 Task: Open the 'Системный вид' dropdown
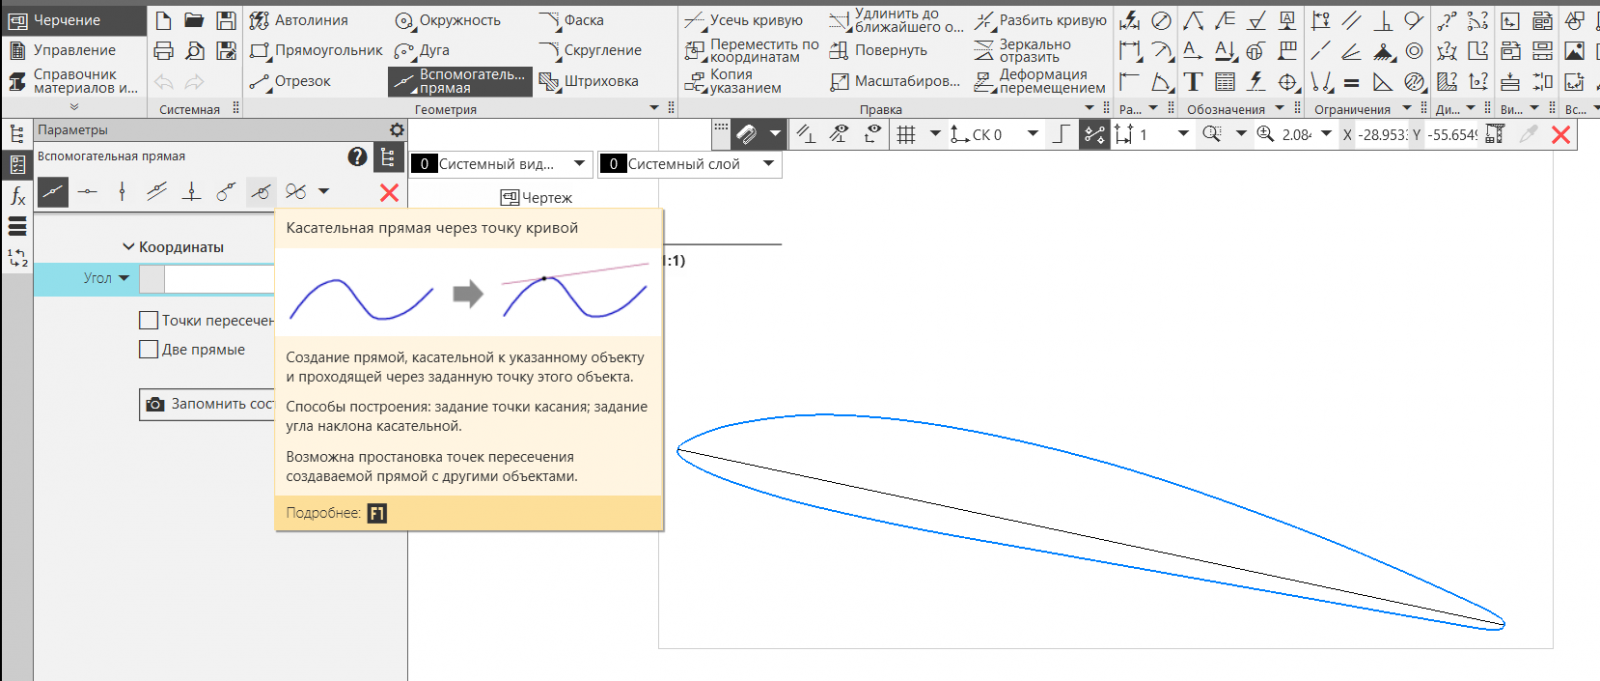579,164
